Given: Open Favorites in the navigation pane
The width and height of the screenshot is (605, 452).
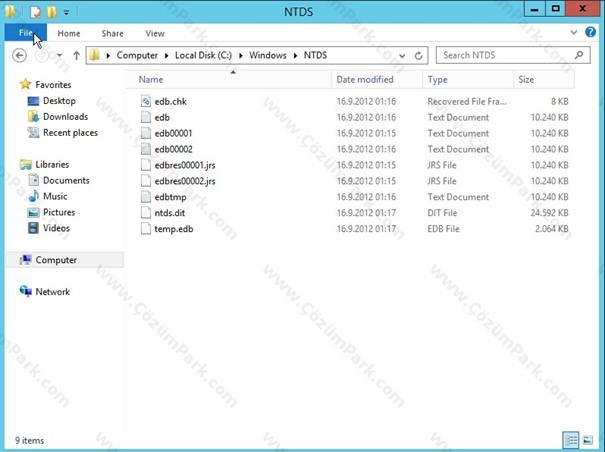Looking at the screenshot, I should [53, 85].
